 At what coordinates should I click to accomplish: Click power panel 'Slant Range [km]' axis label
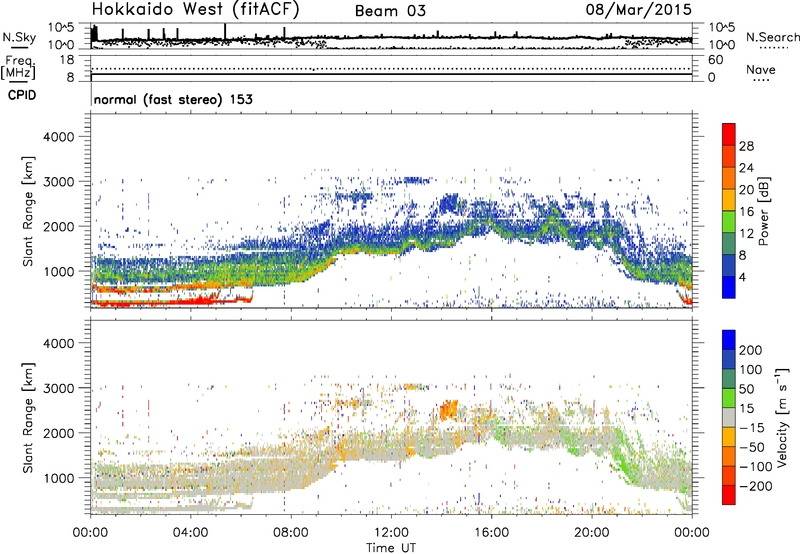tap(28, 211)
